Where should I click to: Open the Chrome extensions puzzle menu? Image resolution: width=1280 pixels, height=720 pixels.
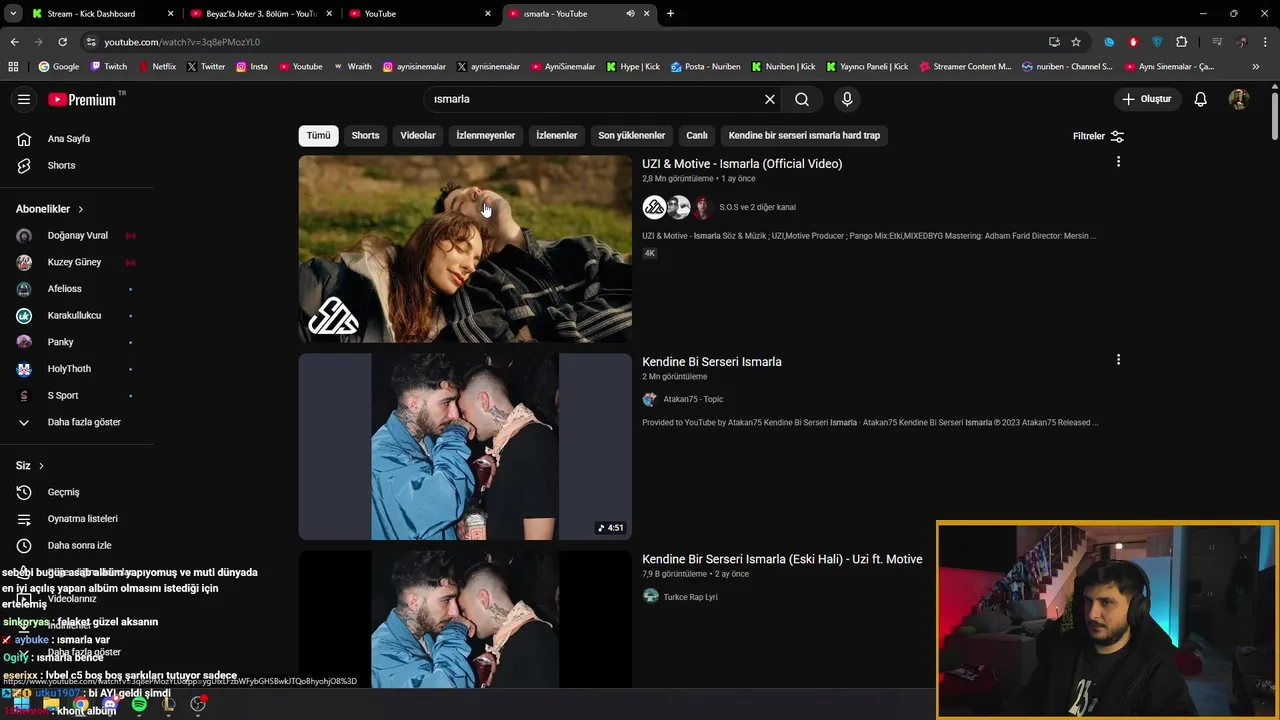tap(1182, 42)
